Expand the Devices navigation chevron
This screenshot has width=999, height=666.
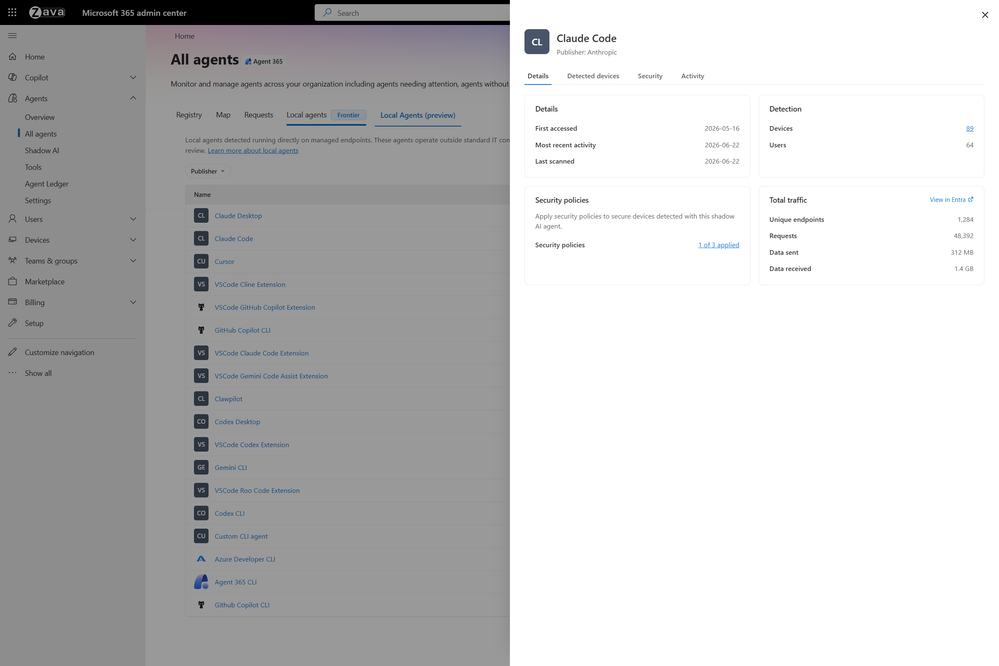coord(133,240)
